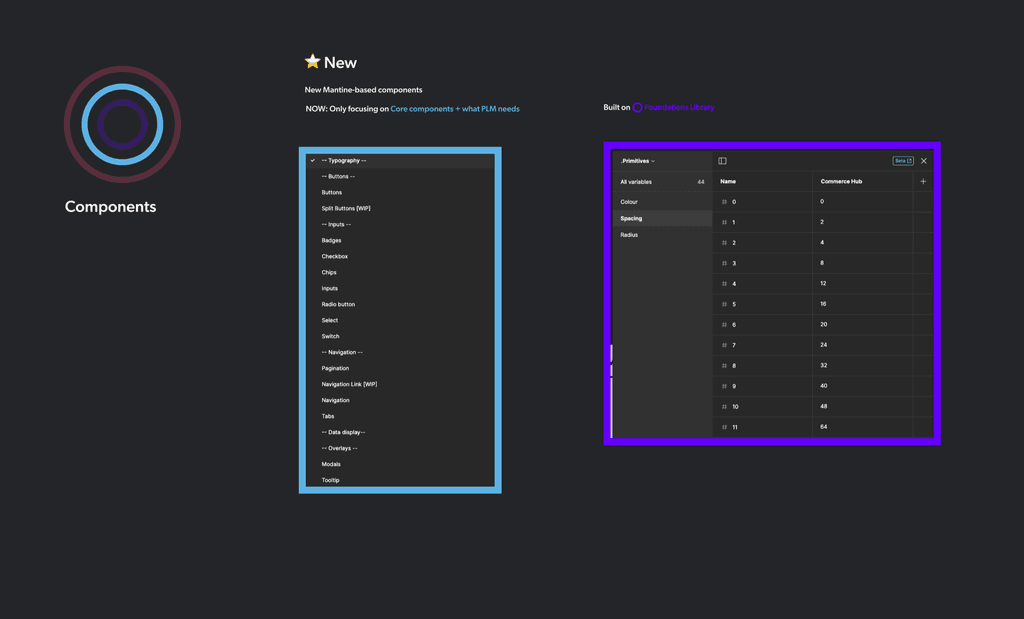Click value 64 in Commerce Hub column
The image size is (1024, 619).
click(x=824, y=426)
